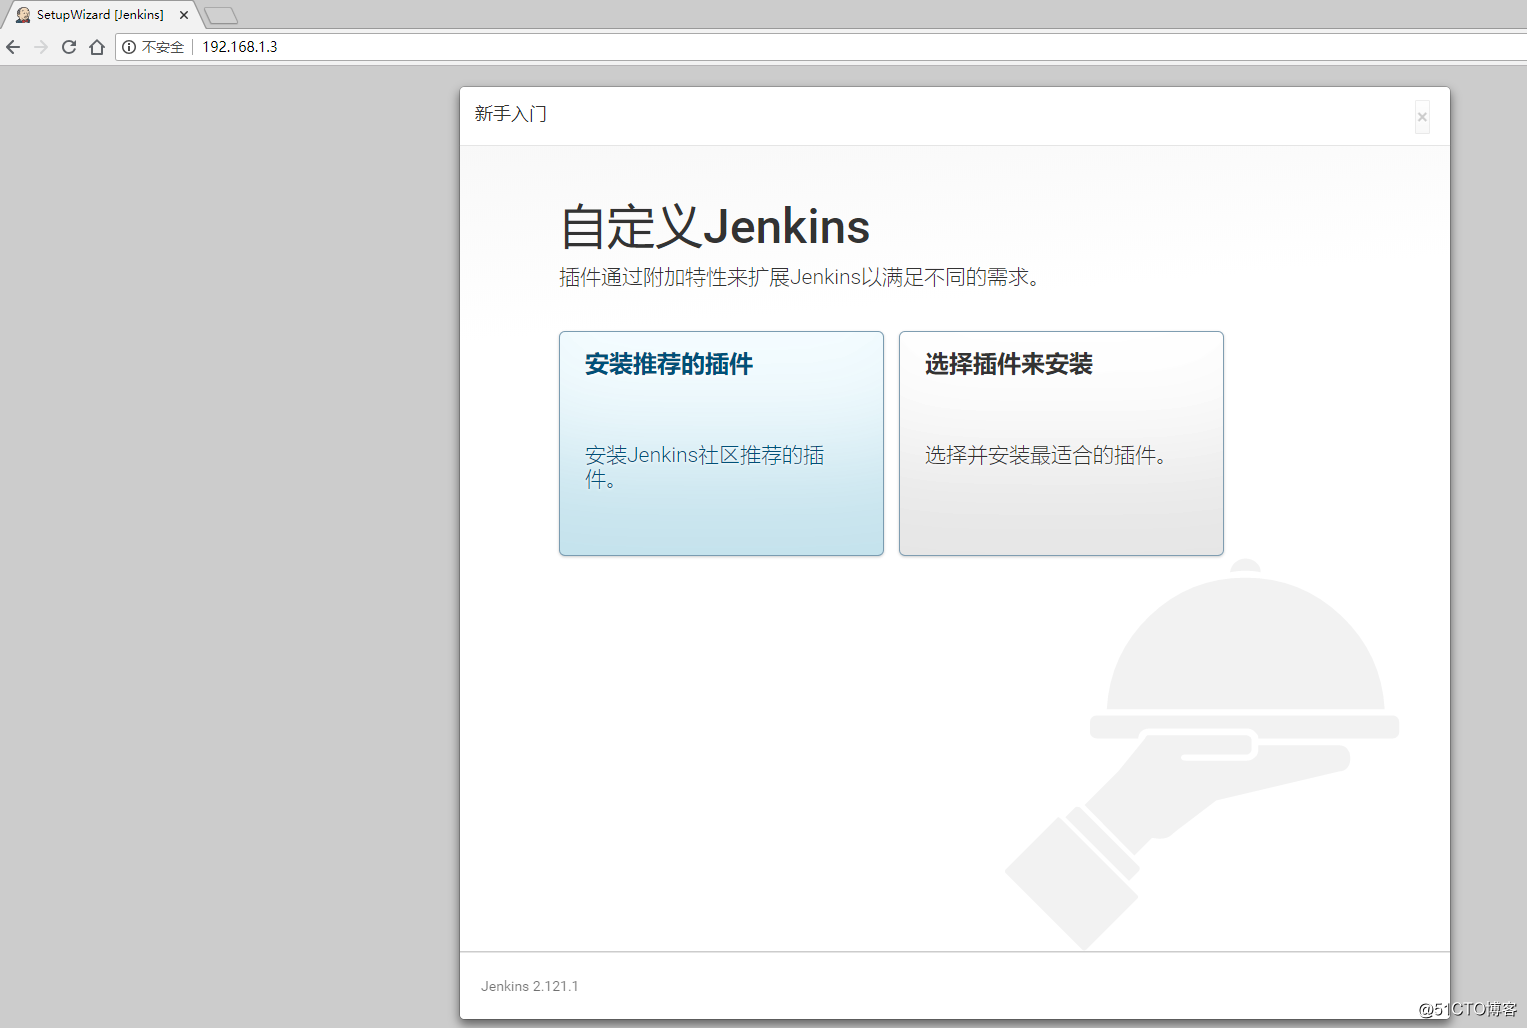Screen dimensions: 1527x1028
Task: Open site security info icon
Action: (129, 47)
